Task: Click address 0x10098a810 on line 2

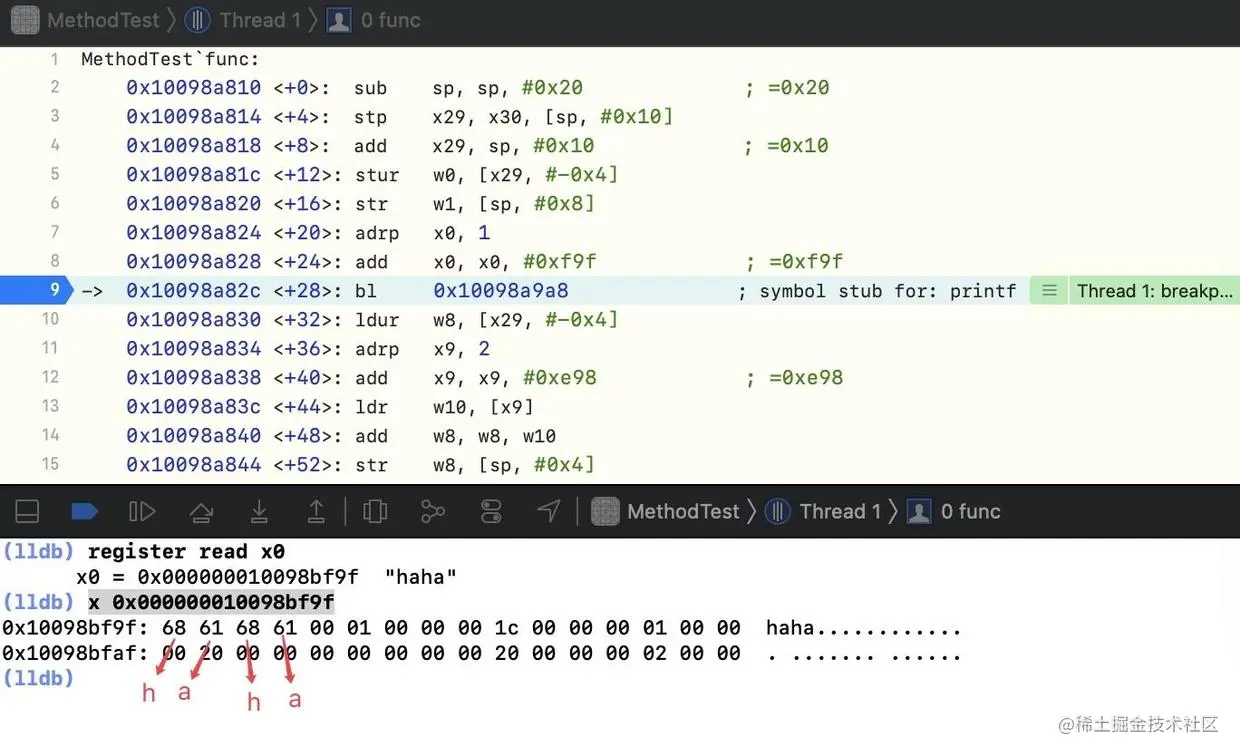Action: pos(193,88)
